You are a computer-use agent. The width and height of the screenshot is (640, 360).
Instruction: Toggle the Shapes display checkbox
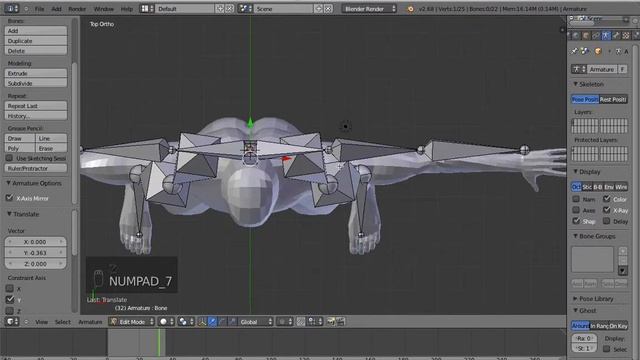[576, 221]
